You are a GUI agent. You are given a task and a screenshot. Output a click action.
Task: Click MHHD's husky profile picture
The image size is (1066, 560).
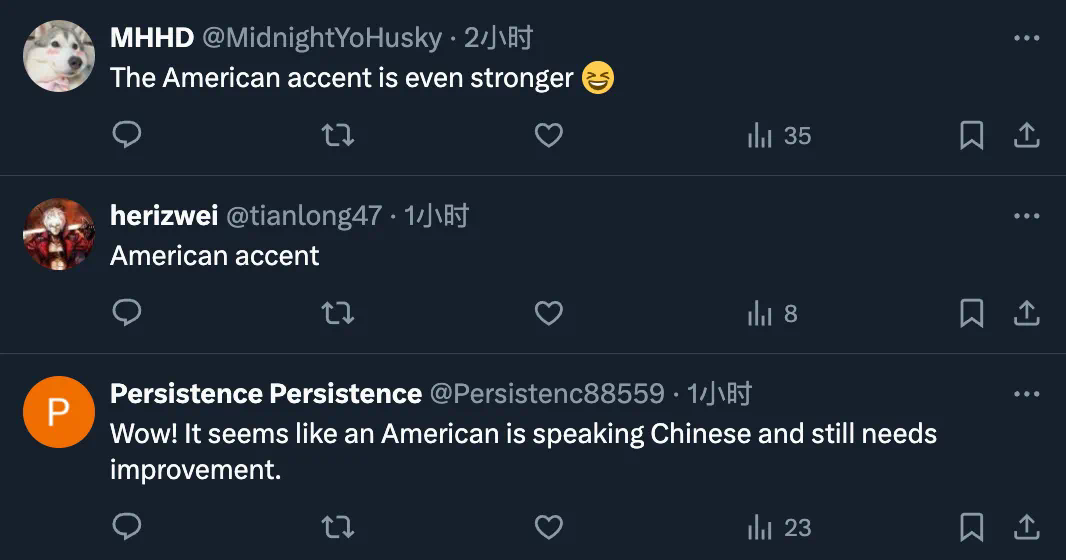(58, 56)
